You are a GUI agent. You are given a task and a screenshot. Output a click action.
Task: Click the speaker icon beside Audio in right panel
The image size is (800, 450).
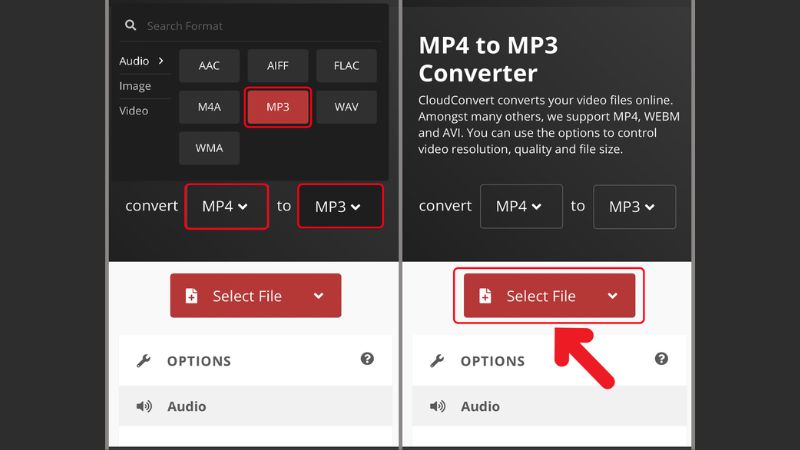coord(438,406)
